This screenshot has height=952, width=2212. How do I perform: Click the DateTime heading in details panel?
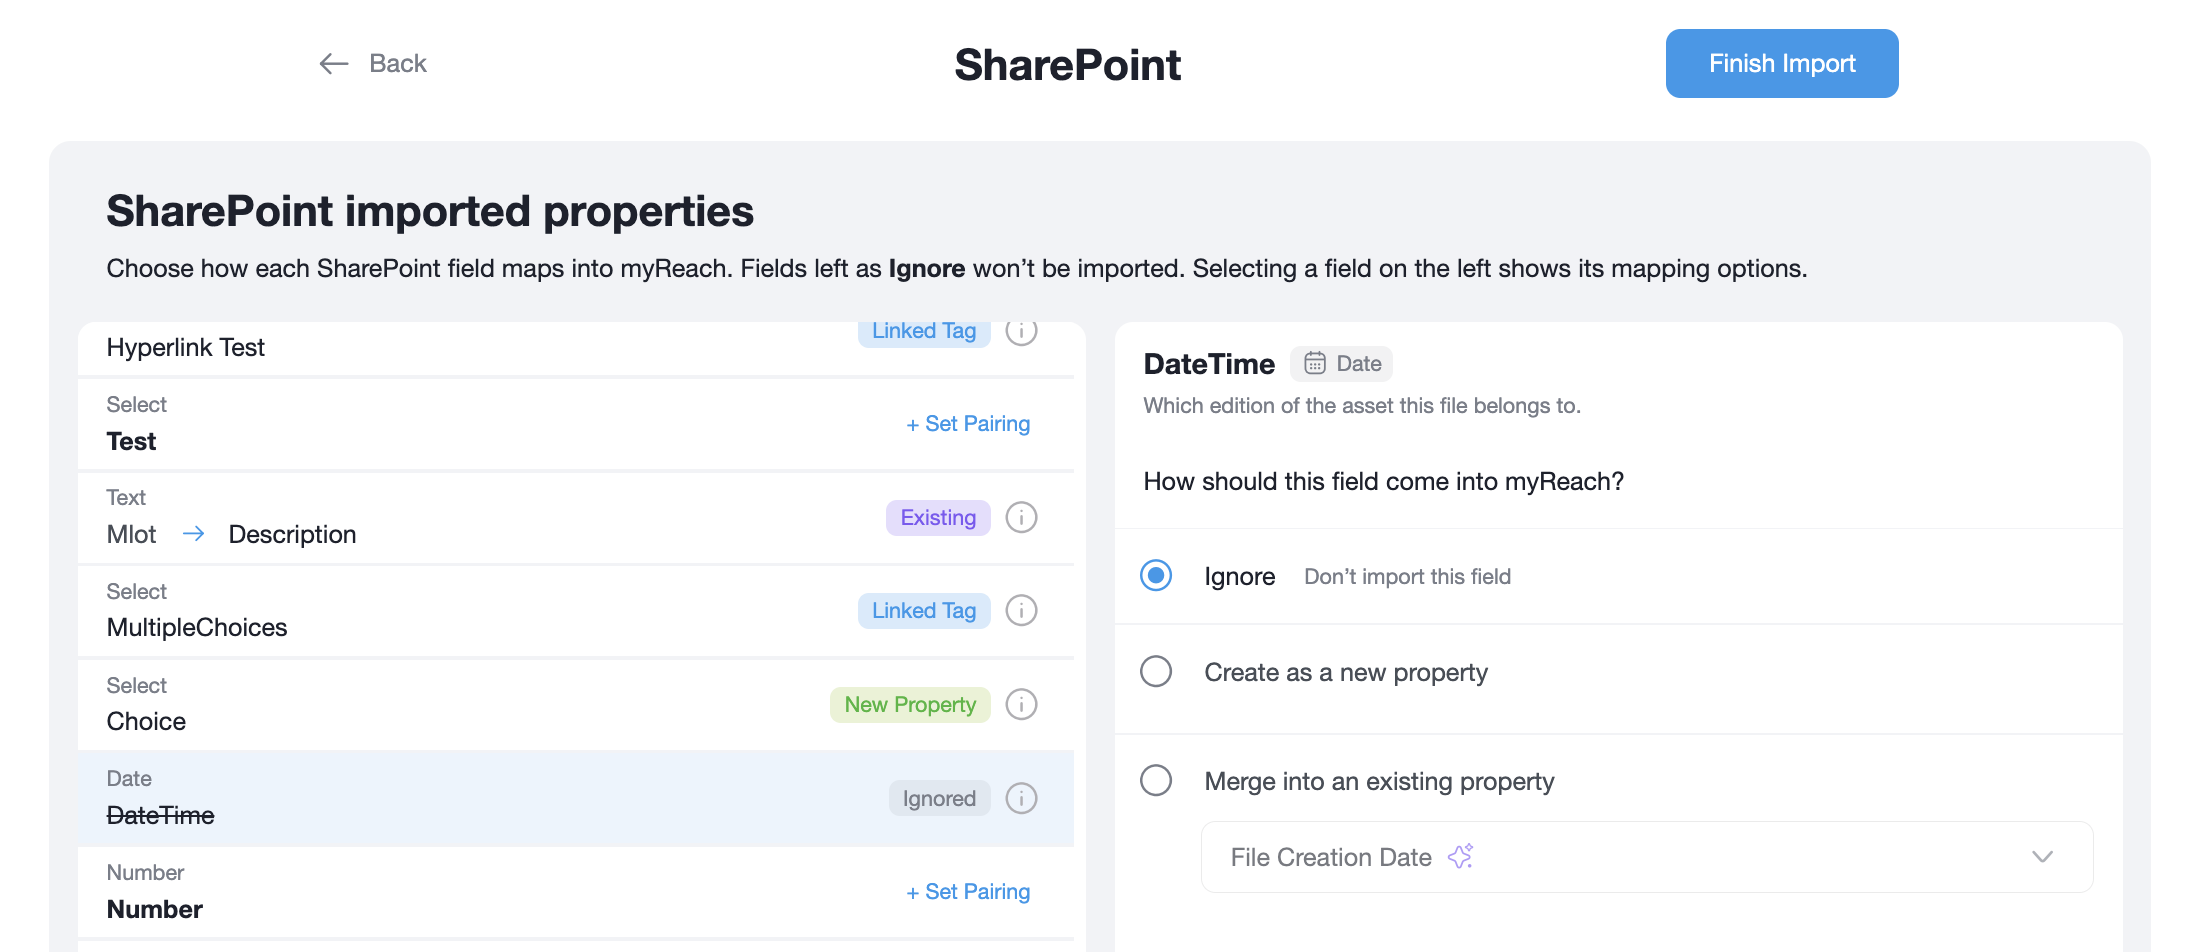1209,364
